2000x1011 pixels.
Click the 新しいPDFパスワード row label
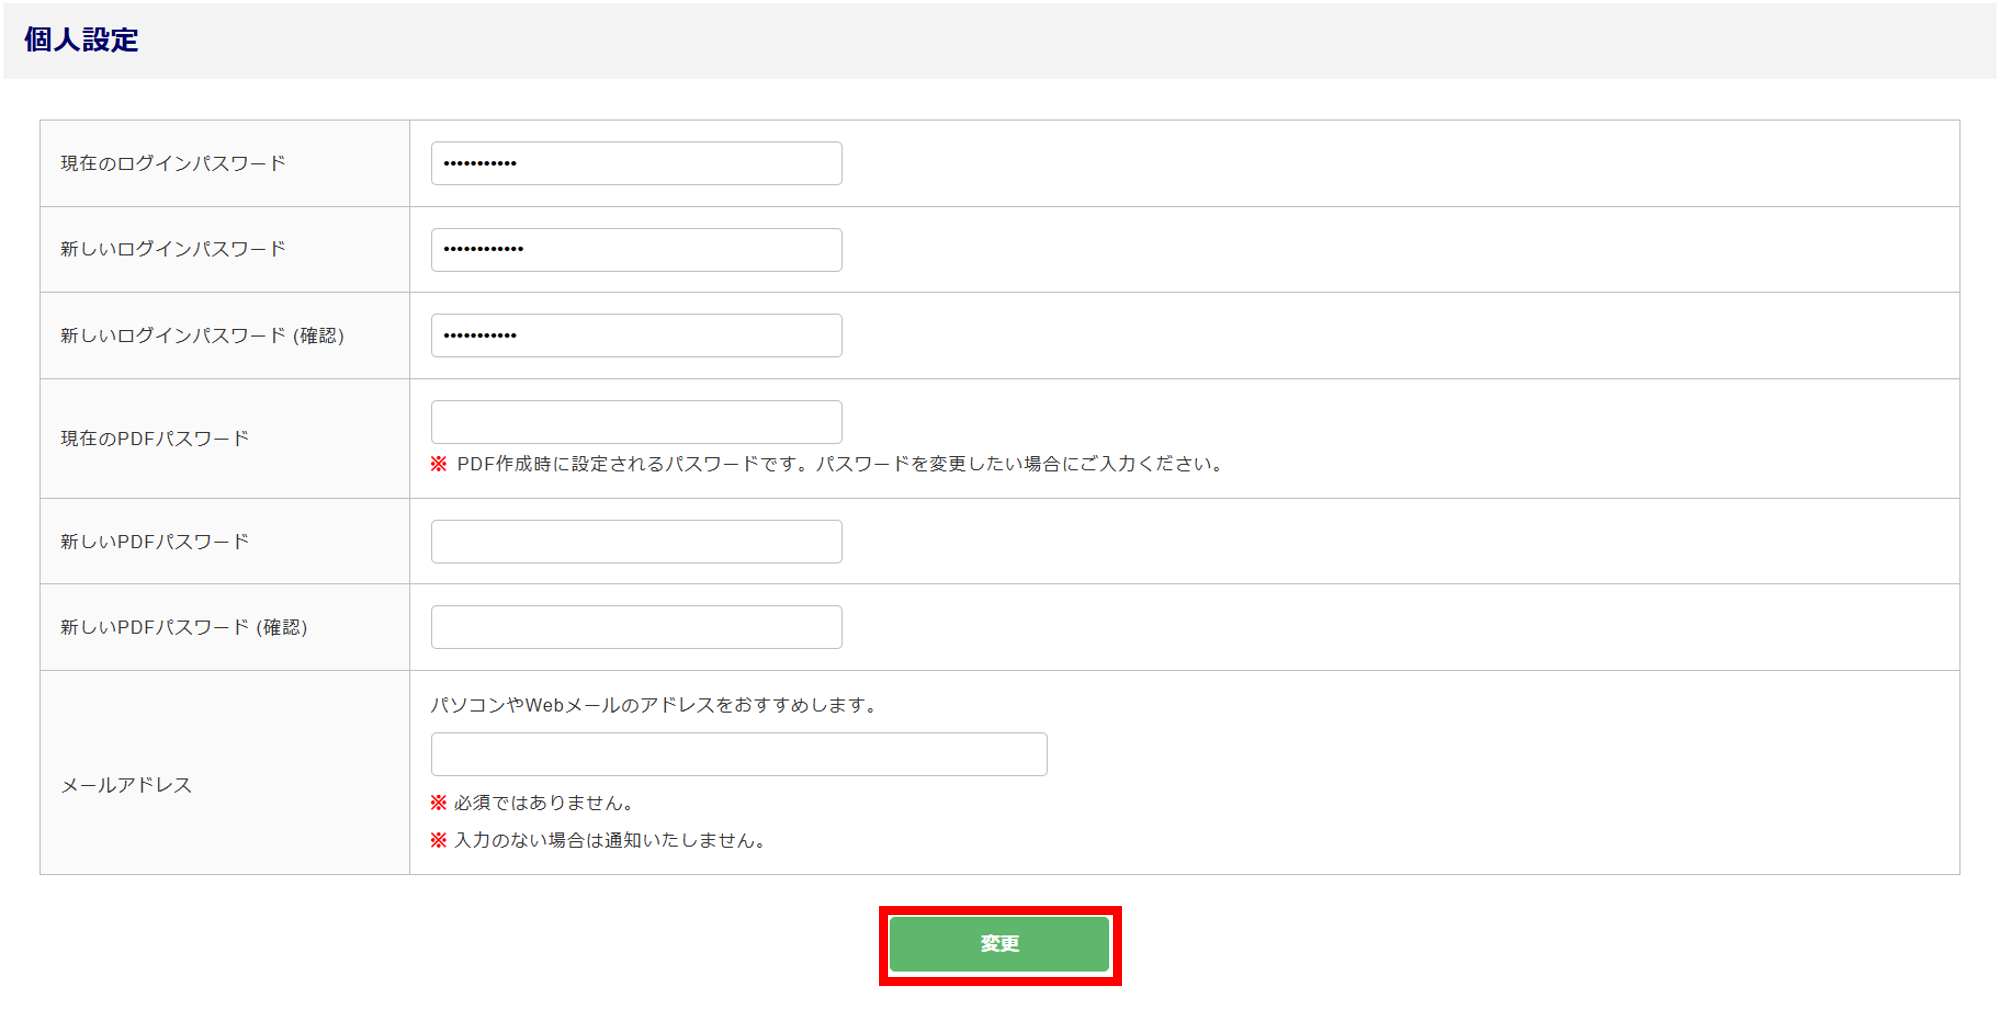(155, 542)
